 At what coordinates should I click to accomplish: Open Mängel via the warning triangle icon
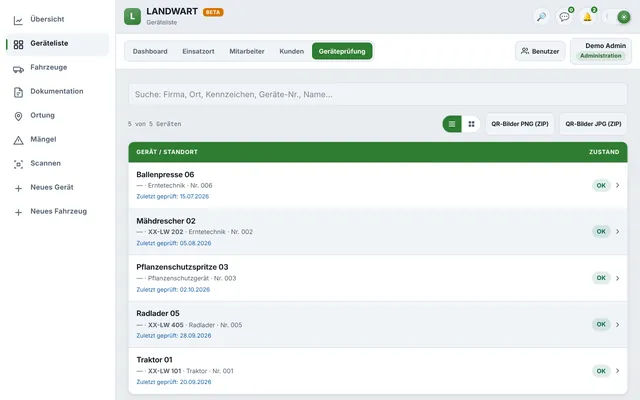18,140
